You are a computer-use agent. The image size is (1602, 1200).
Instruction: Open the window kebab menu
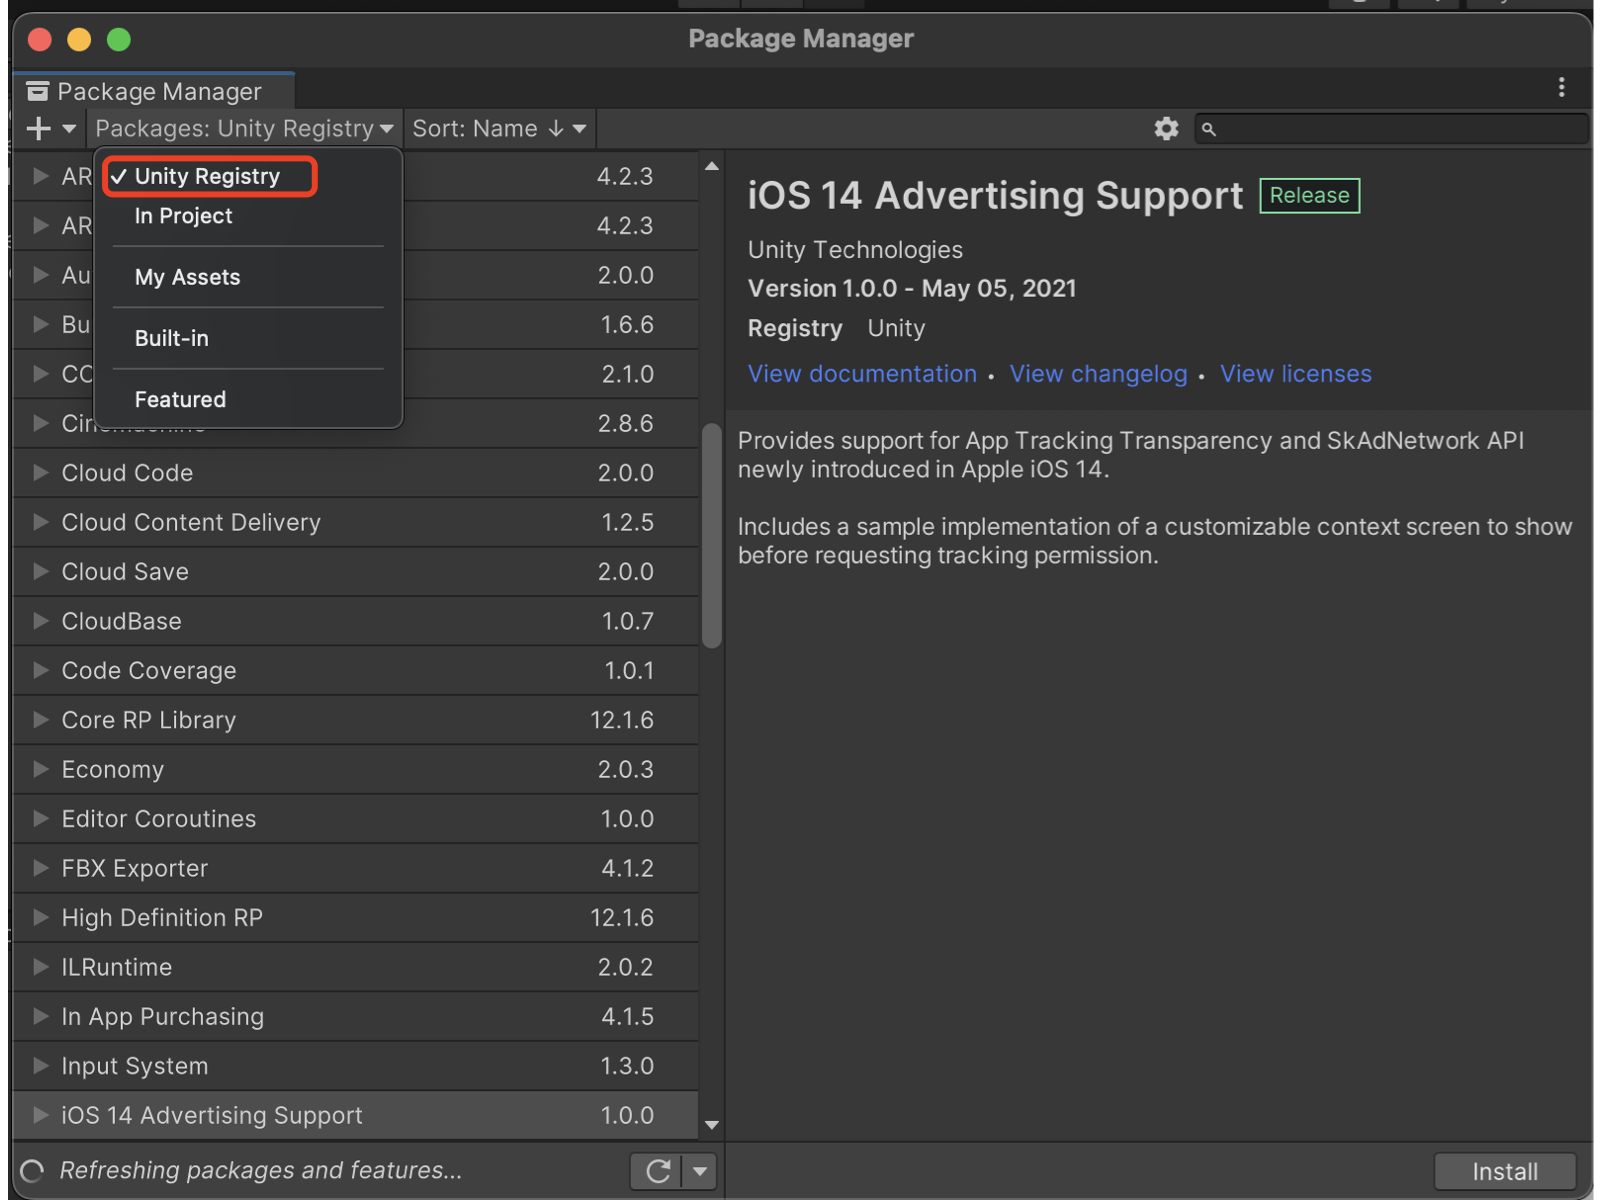[1561, 88]
